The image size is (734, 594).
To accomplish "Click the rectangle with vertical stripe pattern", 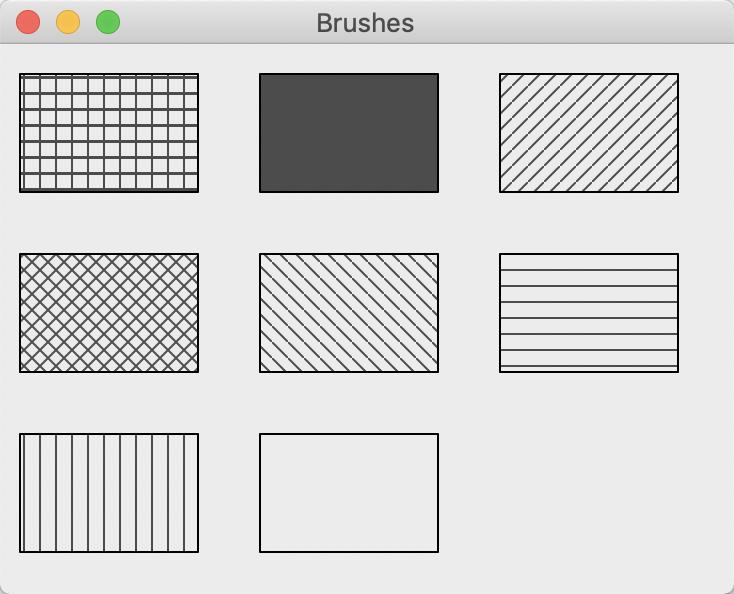I will (x=109, y=493).
